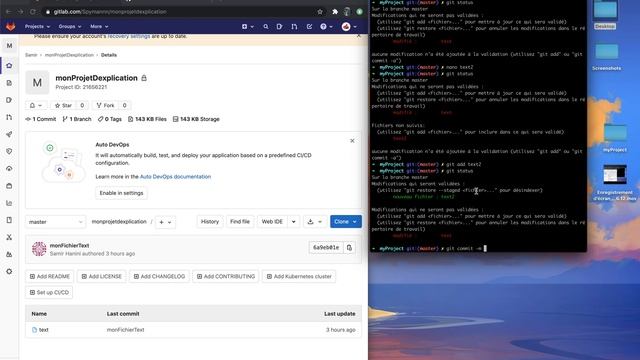Screen dimensions: 640x360
Task: Open the notification bell dropdown
Action: (36, 105)
